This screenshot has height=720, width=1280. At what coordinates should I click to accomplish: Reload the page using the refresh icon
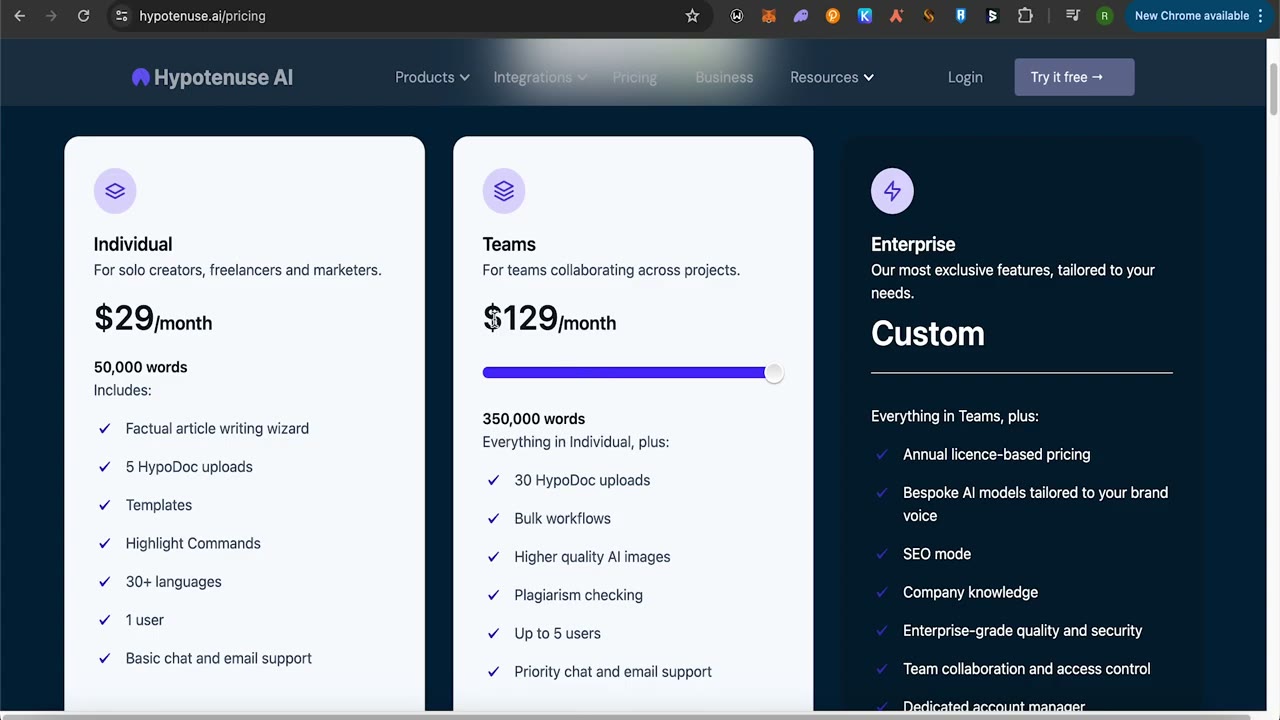(x=83, y=16)
